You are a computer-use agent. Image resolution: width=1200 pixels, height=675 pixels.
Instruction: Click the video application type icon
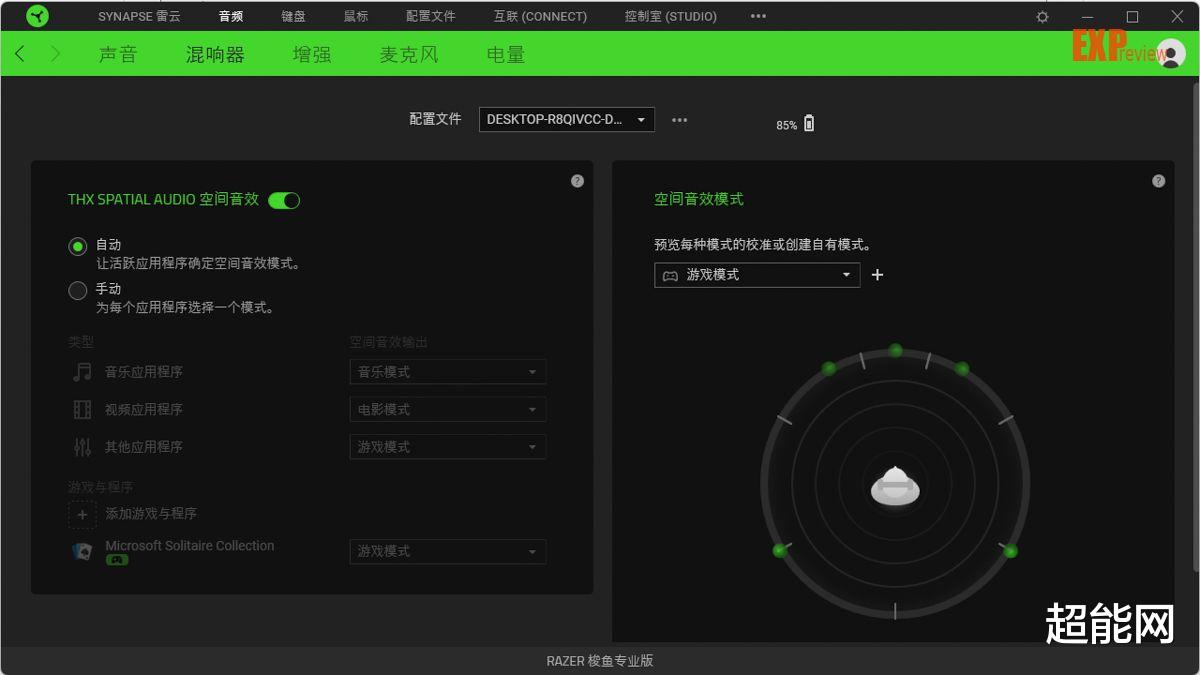pyautogui.click(x=84, y=409)
